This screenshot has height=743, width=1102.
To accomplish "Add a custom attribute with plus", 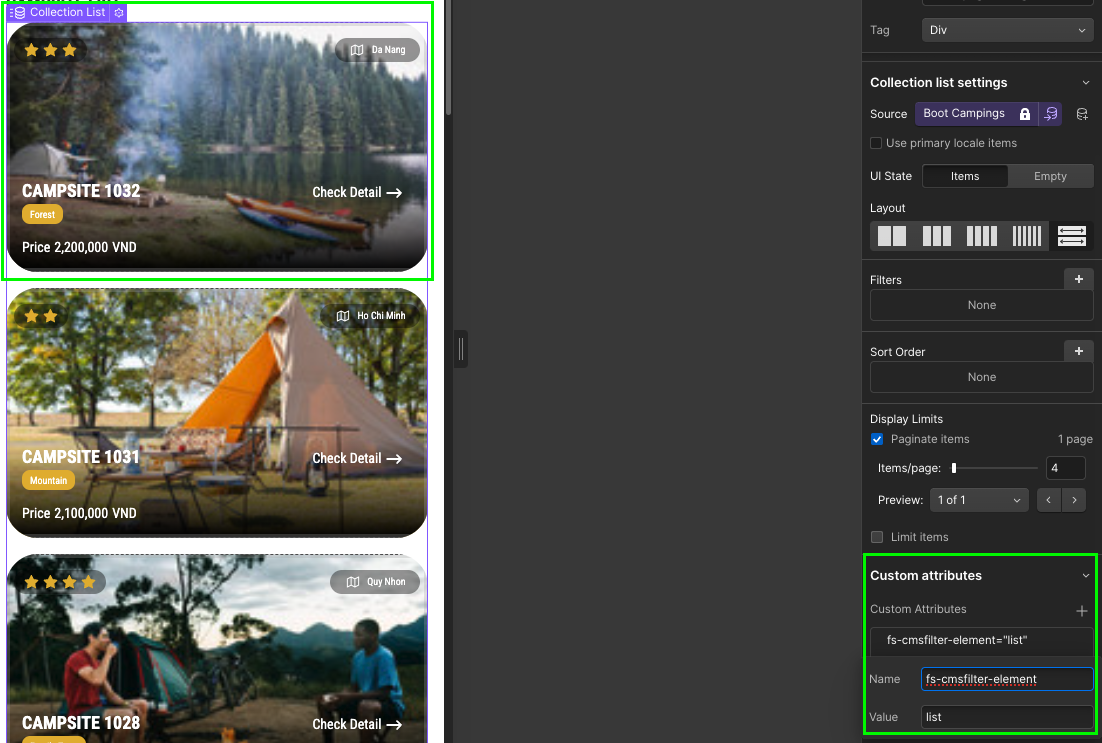I will [1082, 611].
